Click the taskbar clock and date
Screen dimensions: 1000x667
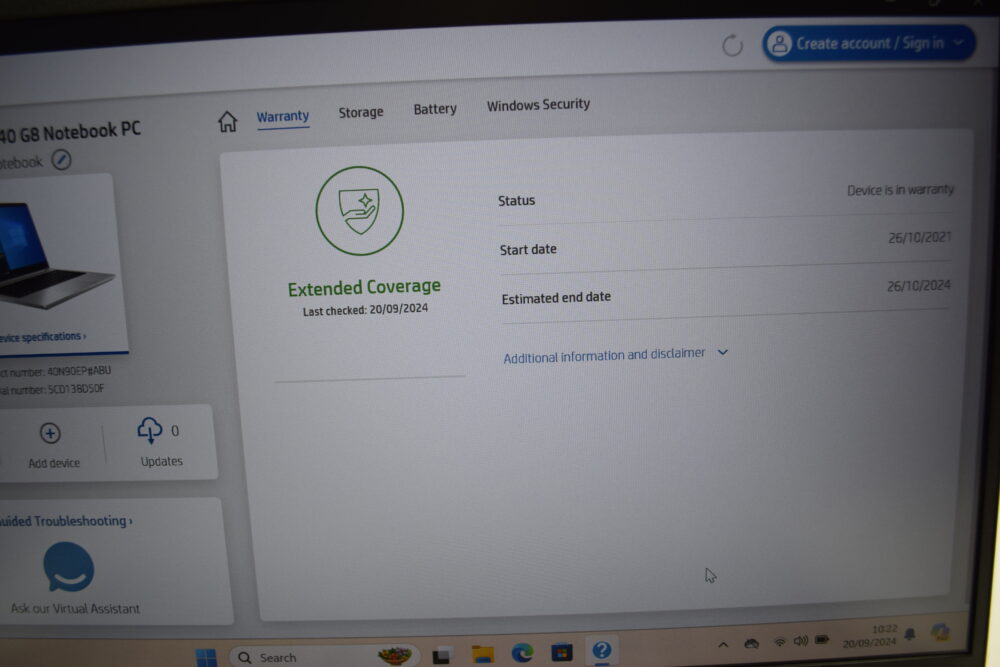[x=871, y=636]
